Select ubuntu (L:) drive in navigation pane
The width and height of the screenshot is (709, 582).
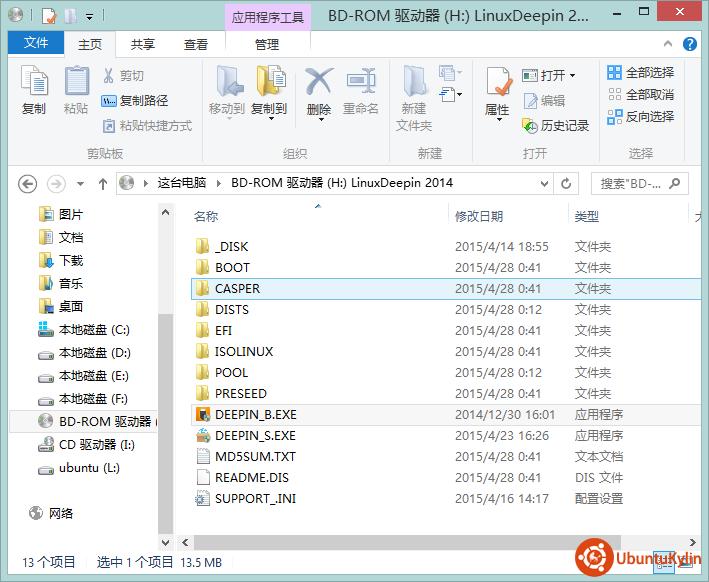[x=79, y=468]
